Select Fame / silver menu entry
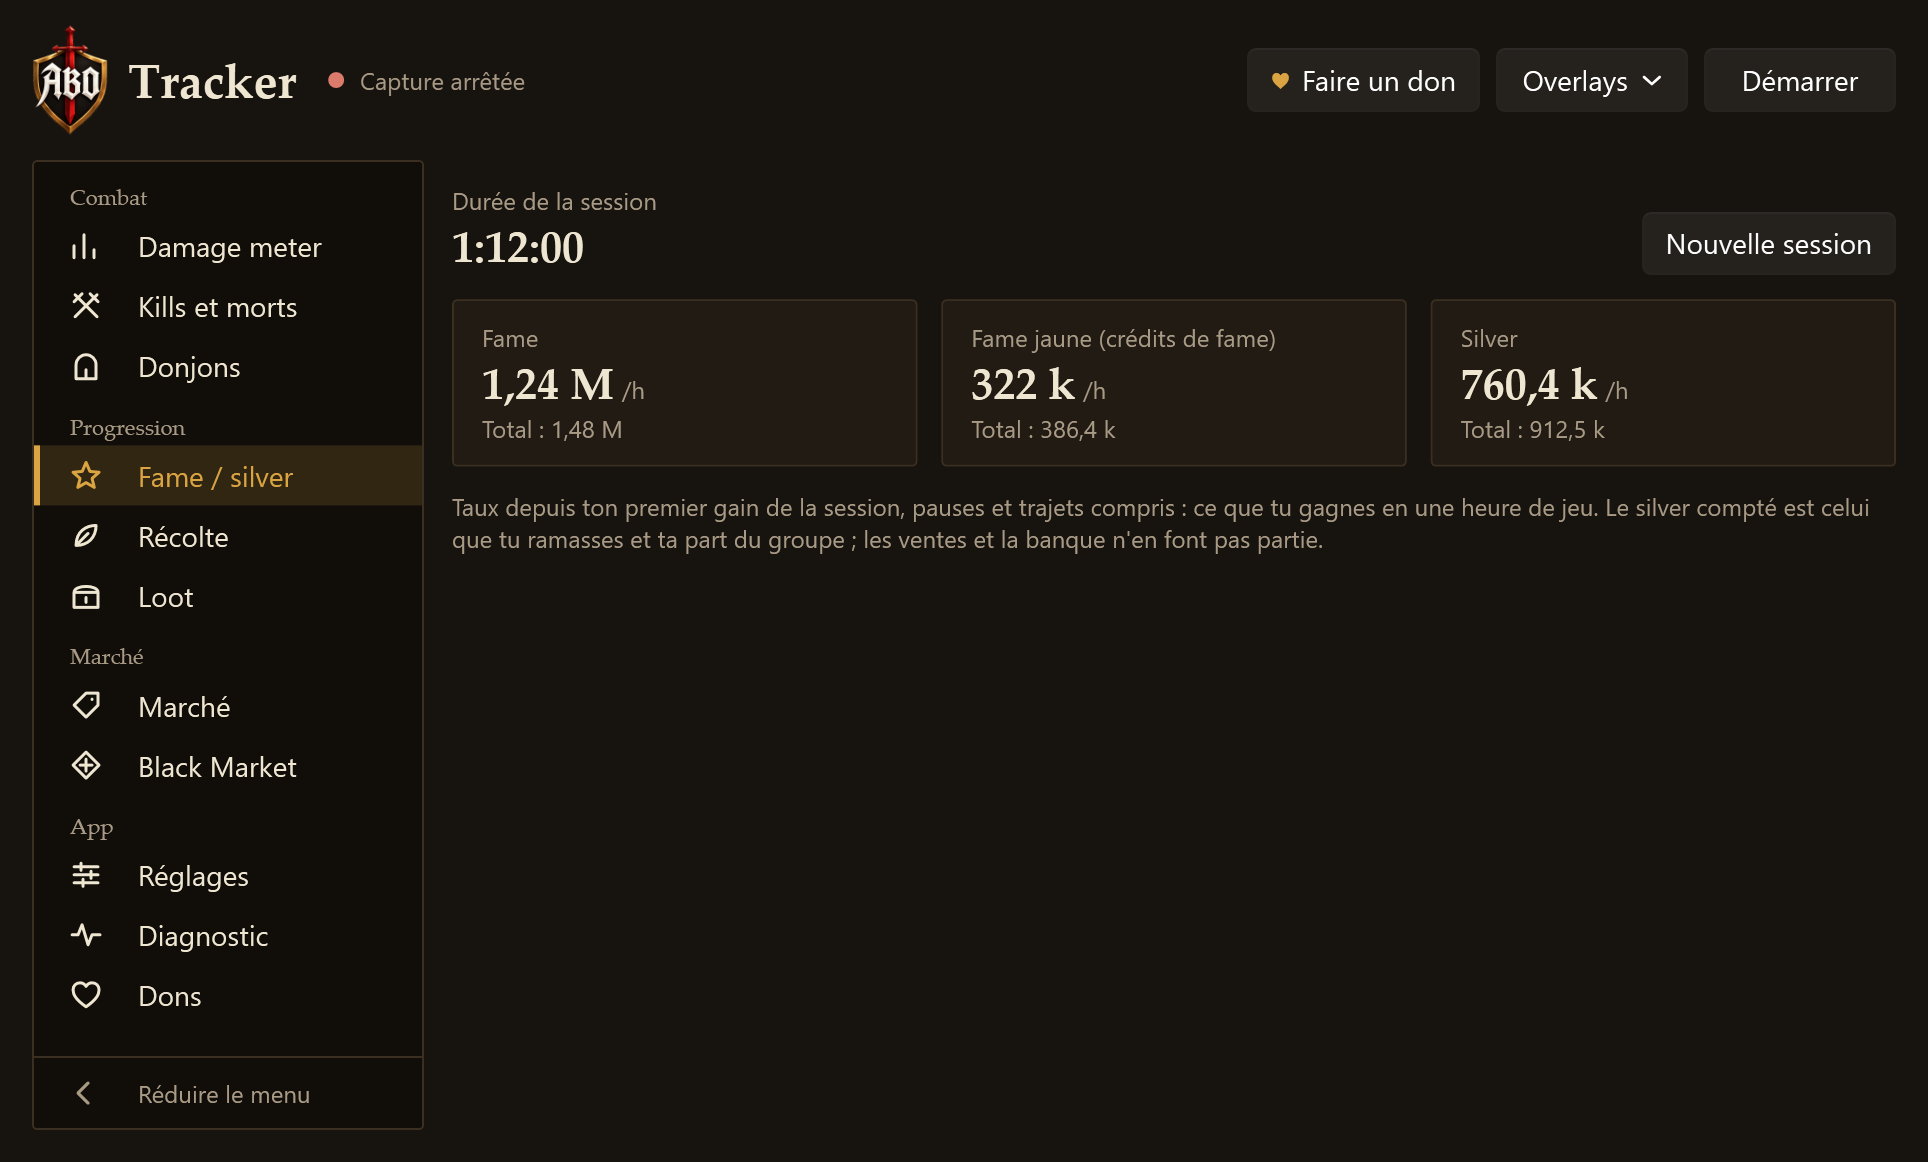The width and height of the screenshot is (1928, 1162). tap(228, 476)
